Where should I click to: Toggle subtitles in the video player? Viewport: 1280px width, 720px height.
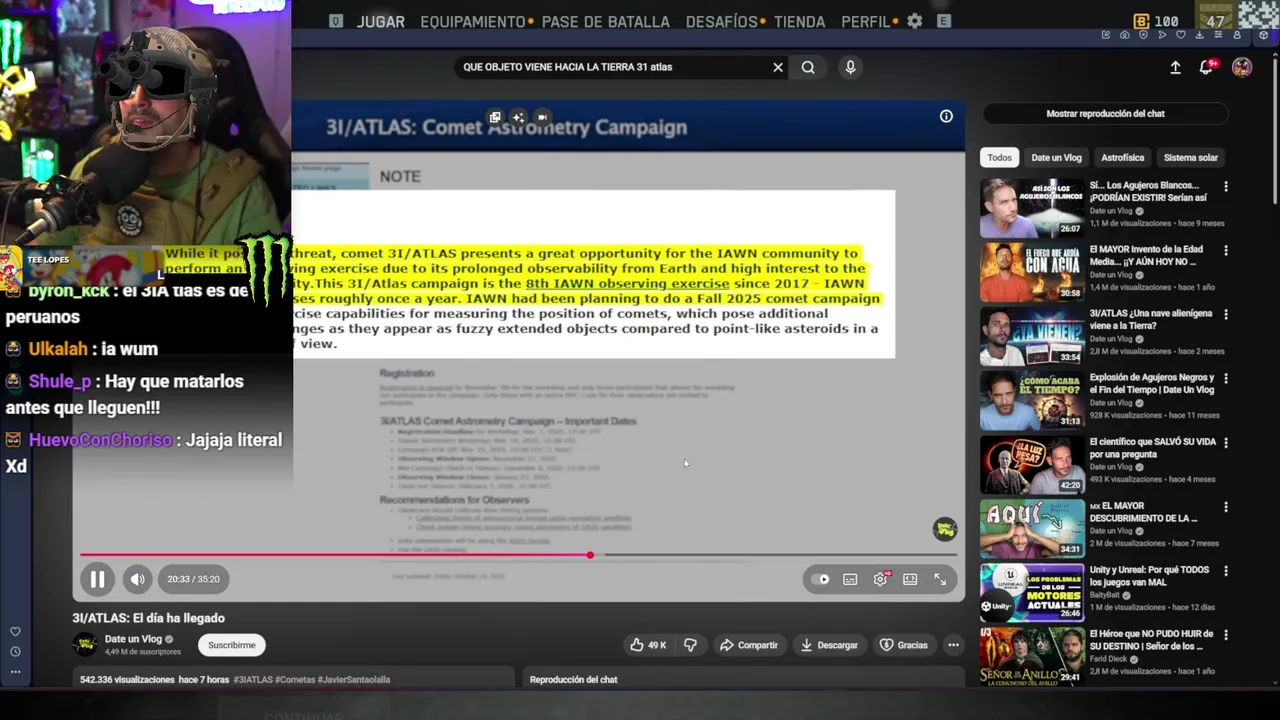pos(850,579)
